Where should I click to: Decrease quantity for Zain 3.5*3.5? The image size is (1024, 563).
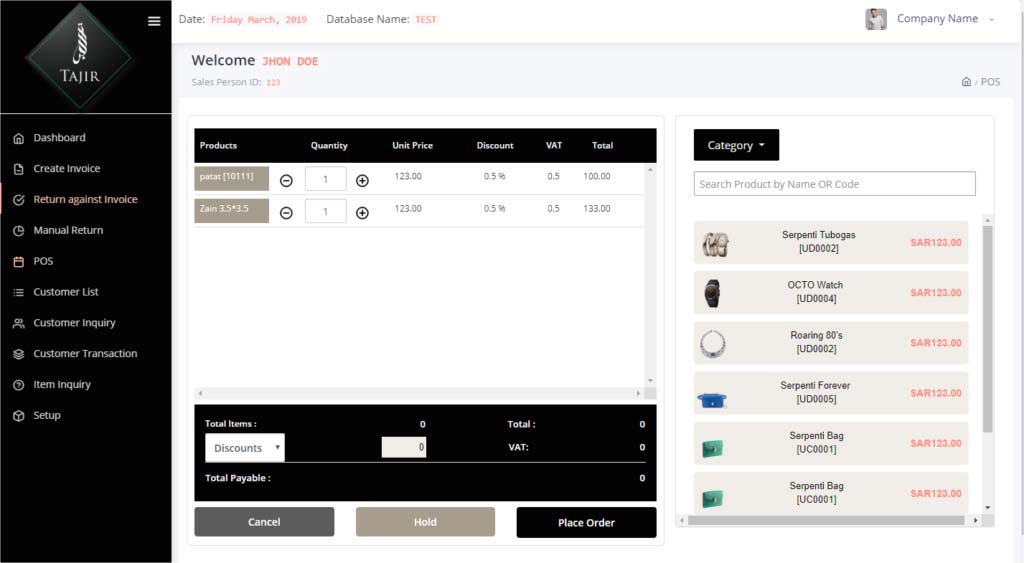[x=286, y=213]
